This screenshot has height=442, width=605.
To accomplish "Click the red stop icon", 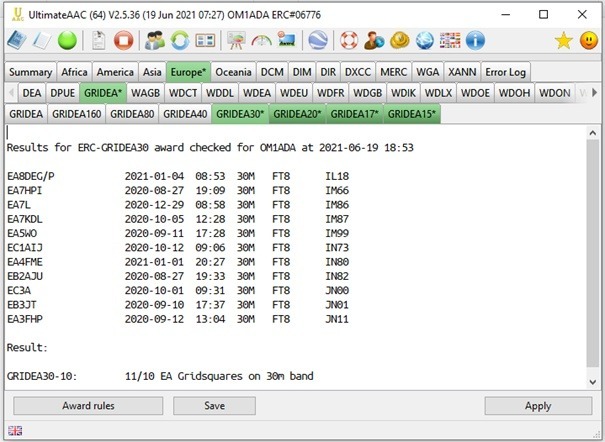I will 123,40.
